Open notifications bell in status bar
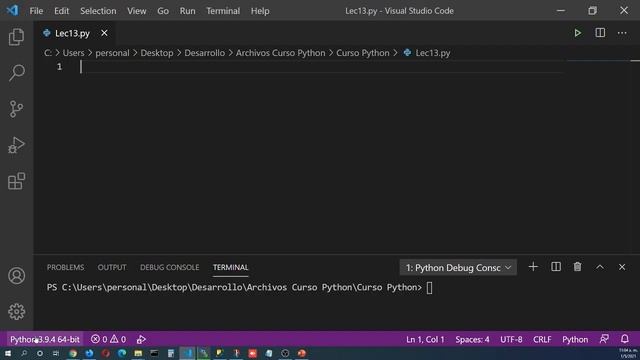Viewport: 640px width, 360px height. [x=625, y=339]
